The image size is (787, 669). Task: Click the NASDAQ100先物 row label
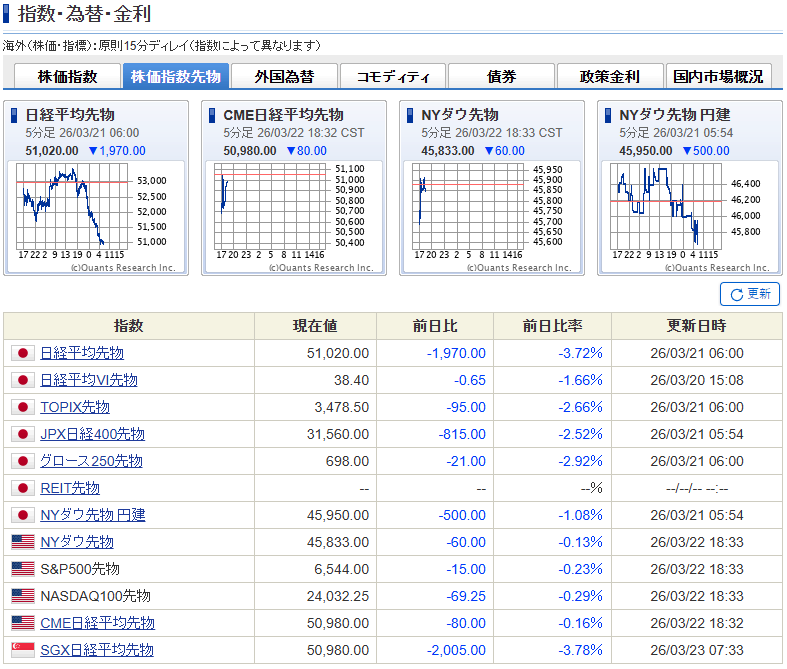pyautogui.click(x=95, y=596)
